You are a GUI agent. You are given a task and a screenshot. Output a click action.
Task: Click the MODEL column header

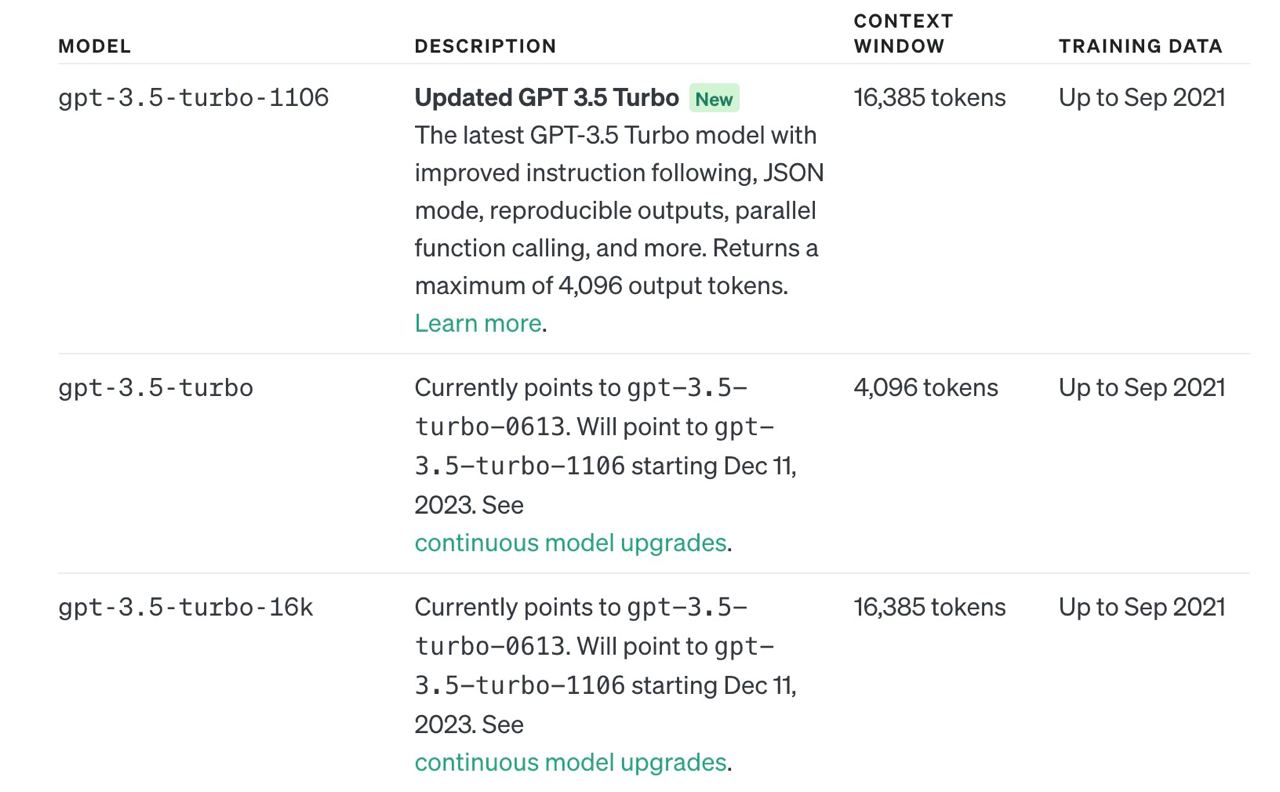coord(94,46)
